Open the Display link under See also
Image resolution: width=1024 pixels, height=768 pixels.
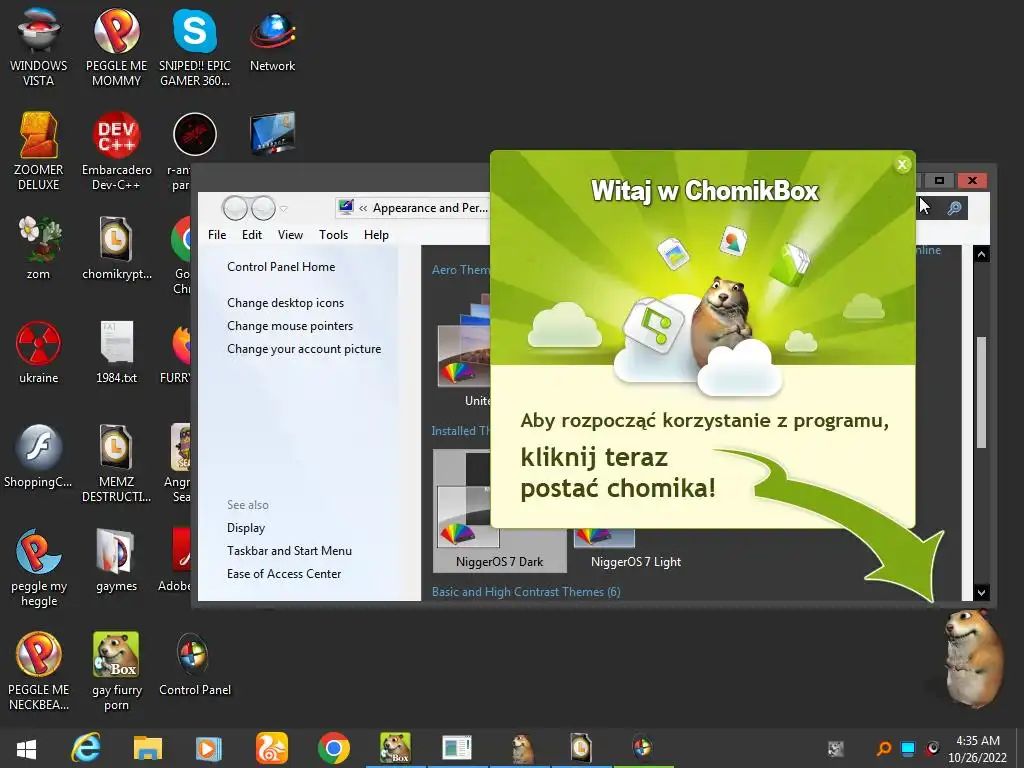pos(246,528)
